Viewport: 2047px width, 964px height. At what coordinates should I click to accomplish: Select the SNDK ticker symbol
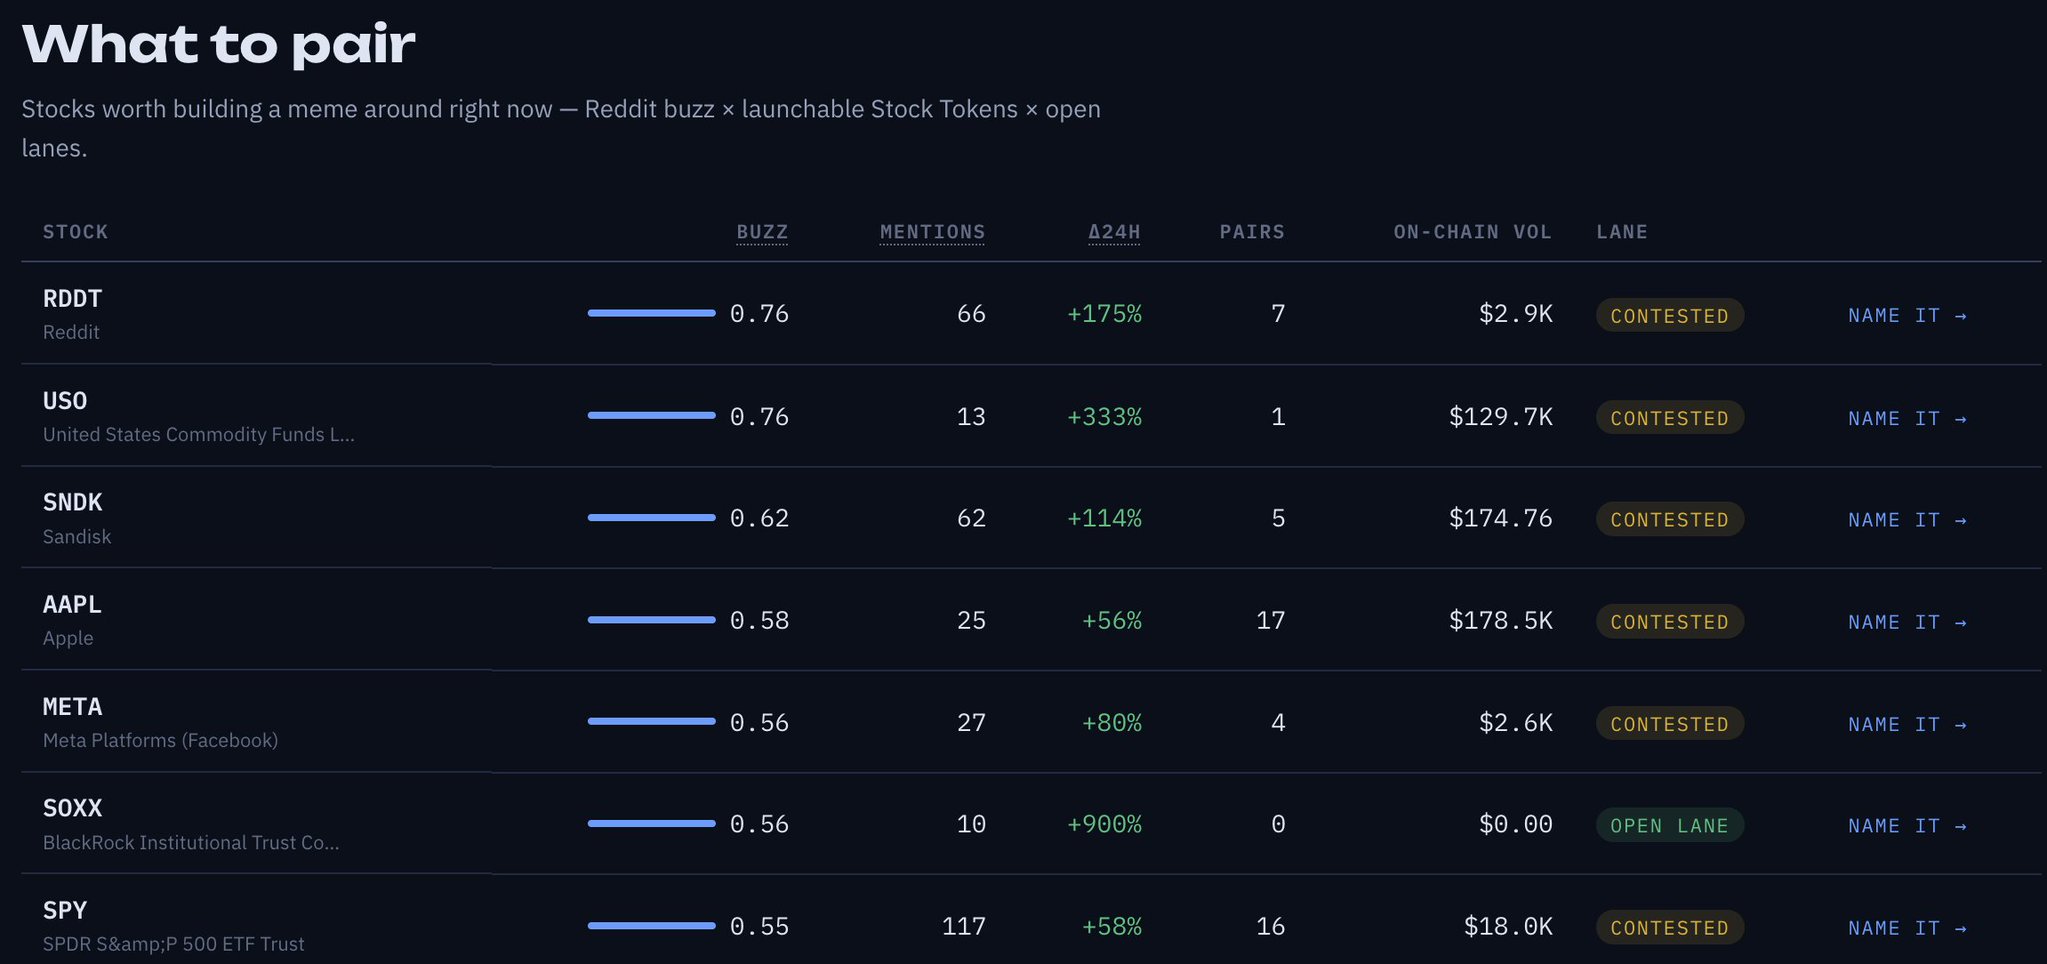tap(72, 502)
